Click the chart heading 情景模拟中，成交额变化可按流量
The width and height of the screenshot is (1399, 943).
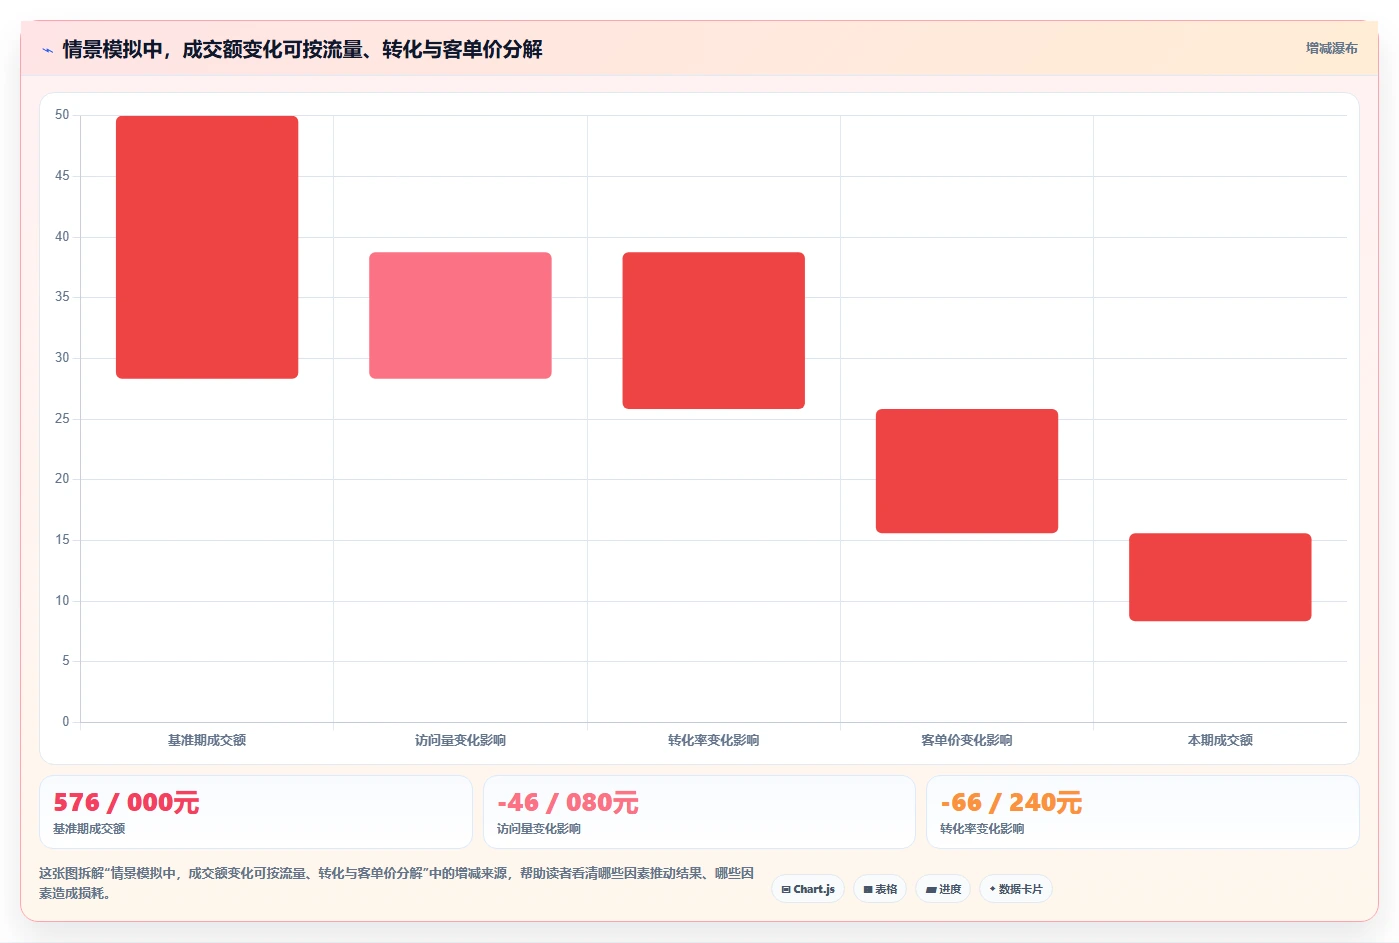coord(302,49)
